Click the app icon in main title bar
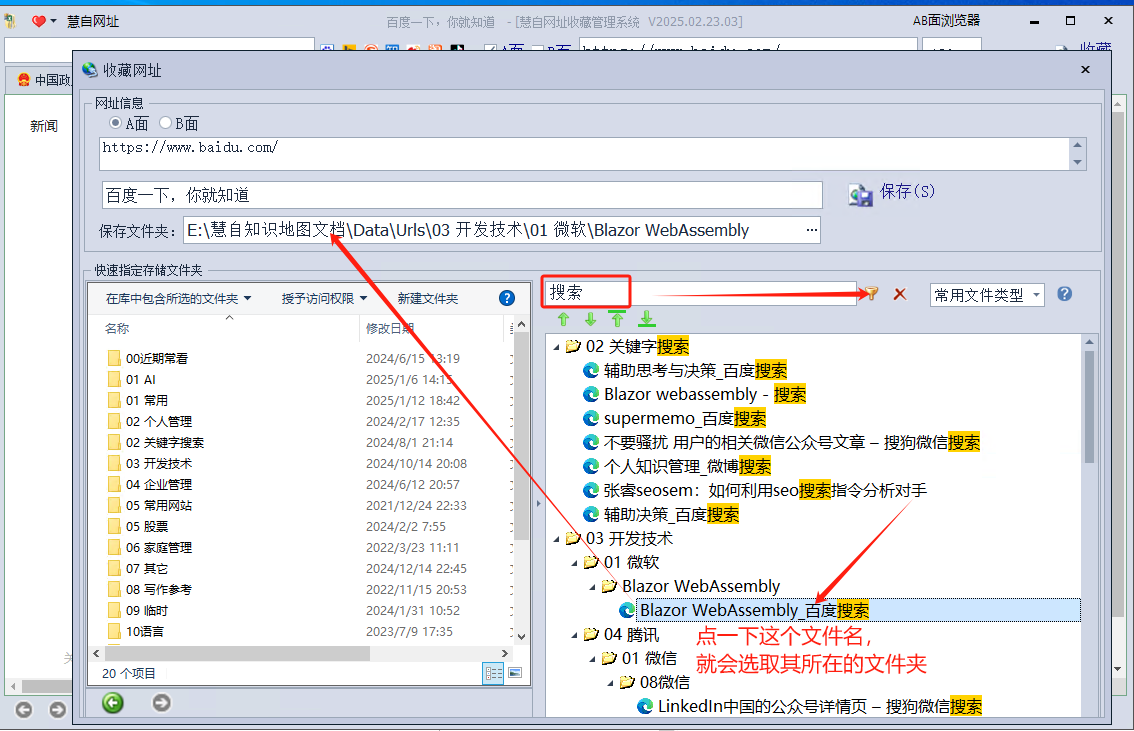Image resolution: width=1134 pixels, height=731 pixels. (10, 22)
